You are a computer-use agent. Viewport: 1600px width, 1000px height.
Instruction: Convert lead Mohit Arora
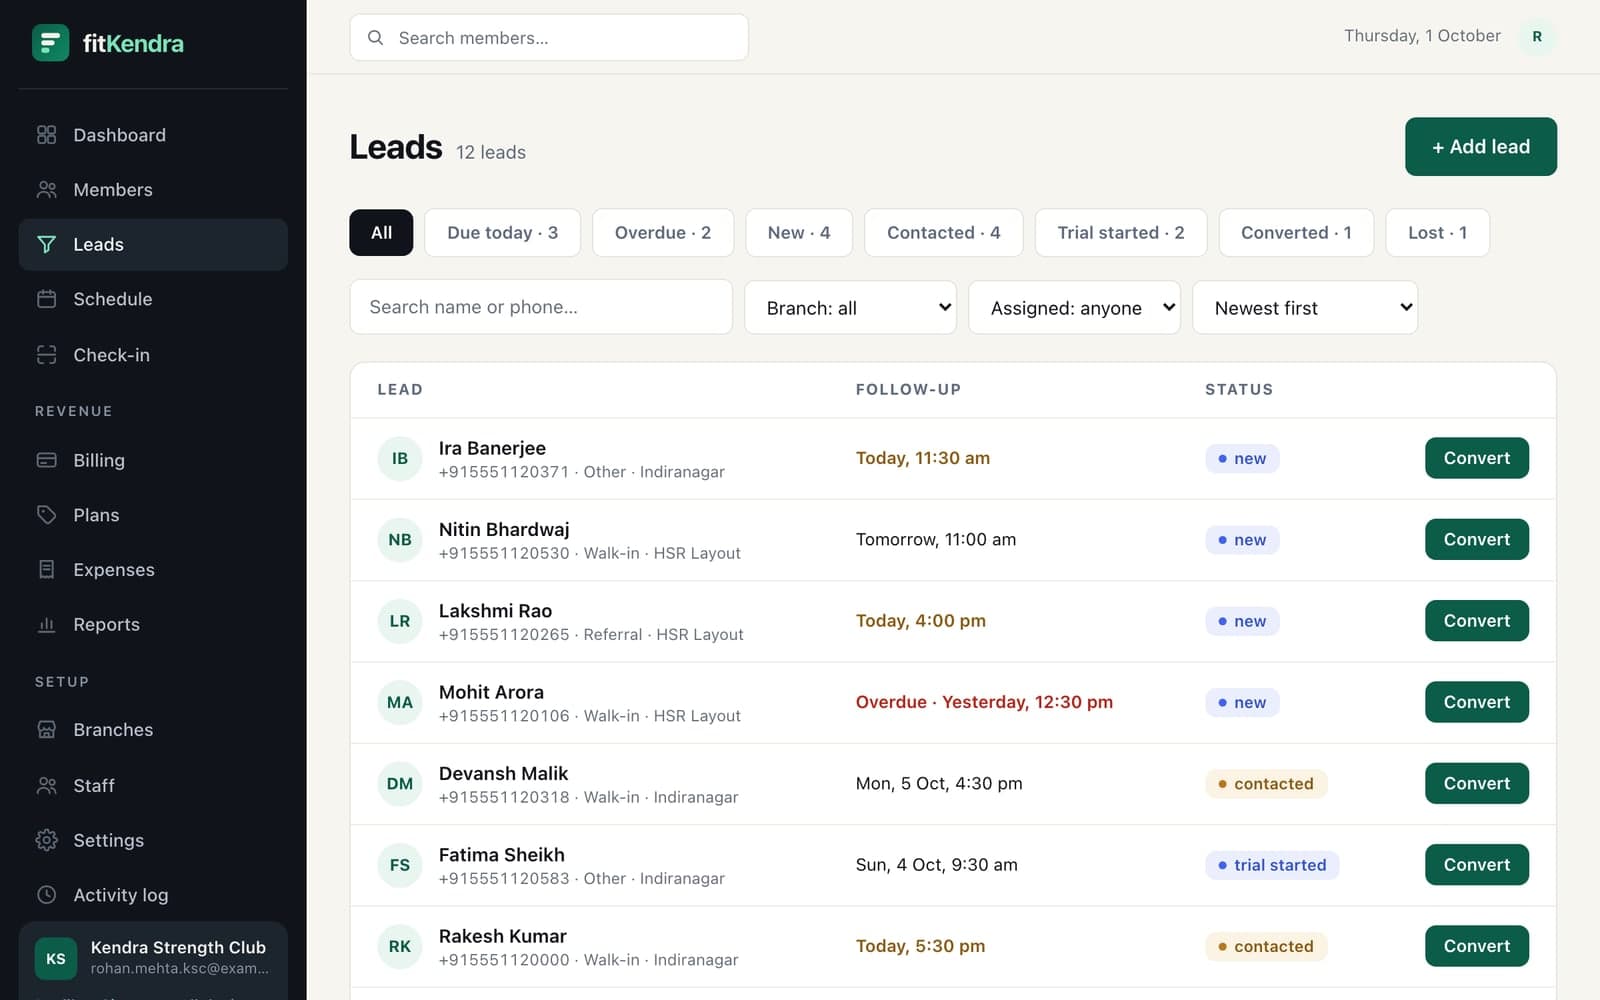1477,702
